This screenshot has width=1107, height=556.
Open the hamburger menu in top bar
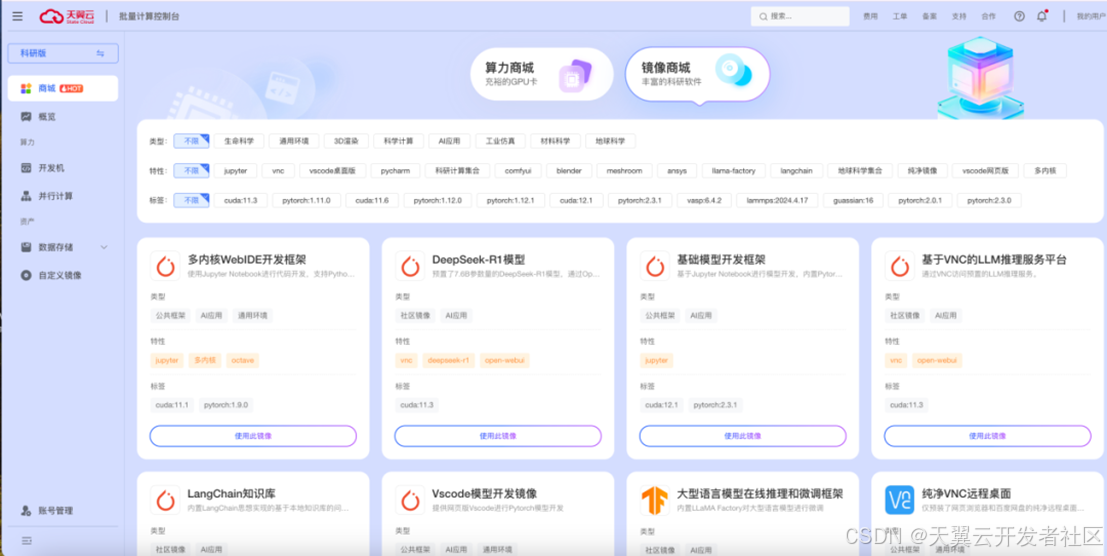(x=17, y=16)
